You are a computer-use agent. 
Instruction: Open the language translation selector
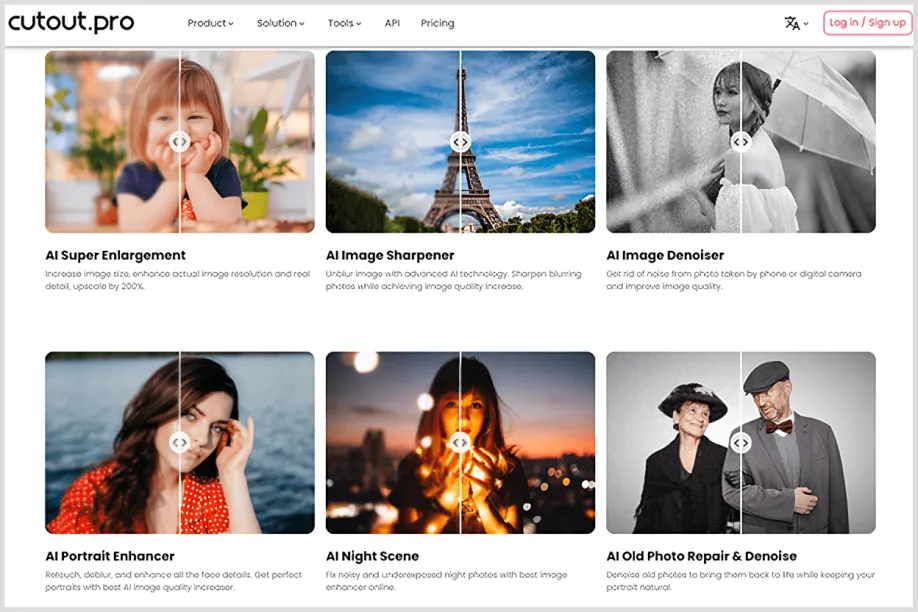pyautogui.click(x=796, y=23)
